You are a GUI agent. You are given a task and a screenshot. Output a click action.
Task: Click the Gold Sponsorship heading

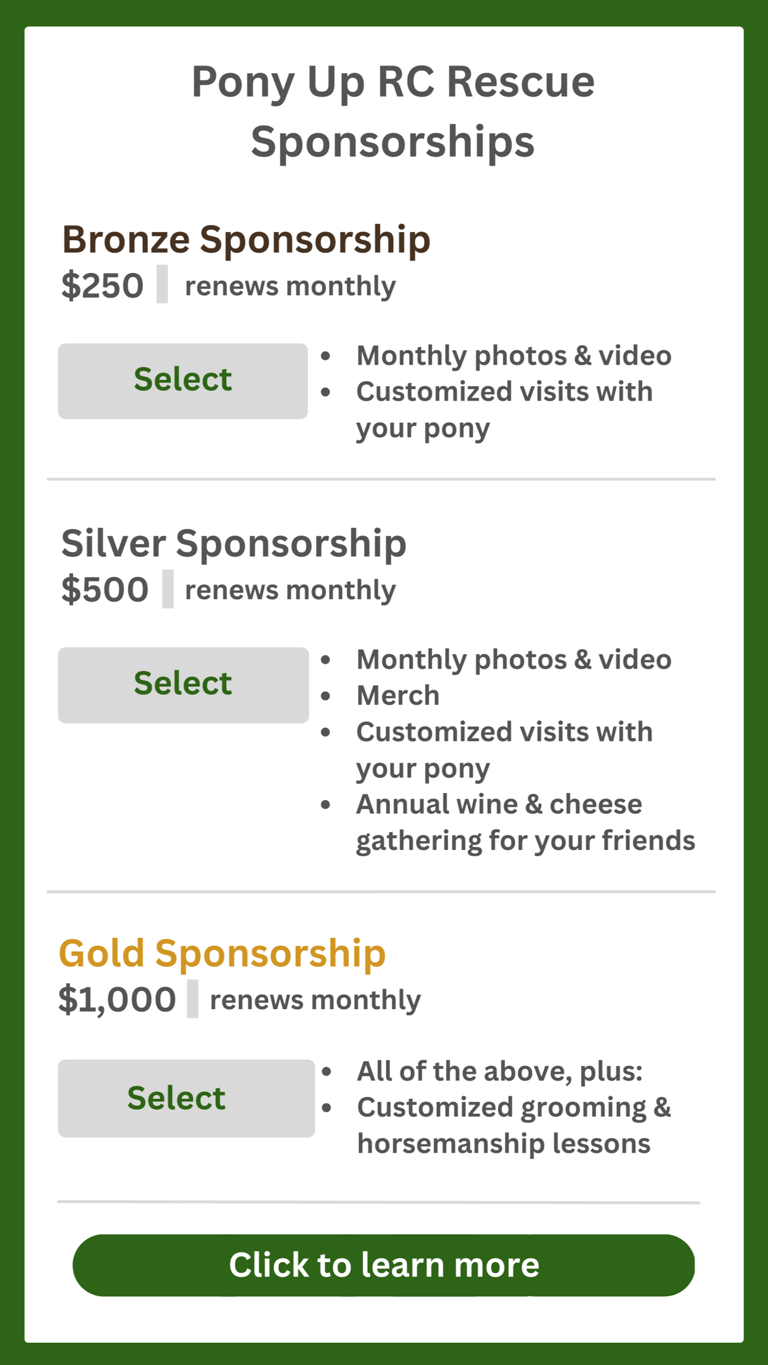tap(222, 953)
